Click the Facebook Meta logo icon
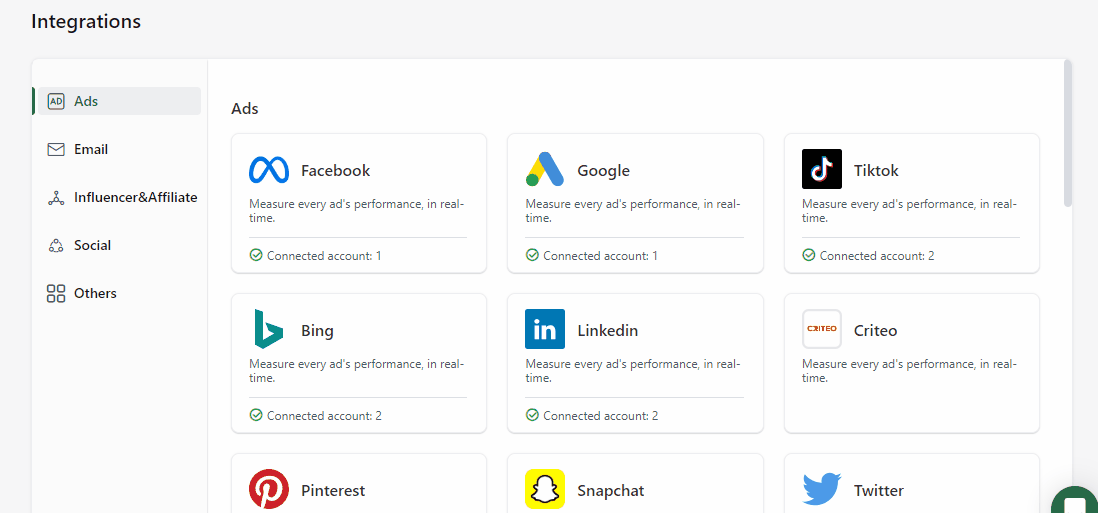The image size is (1098, 513). click(x=268, y=170)
